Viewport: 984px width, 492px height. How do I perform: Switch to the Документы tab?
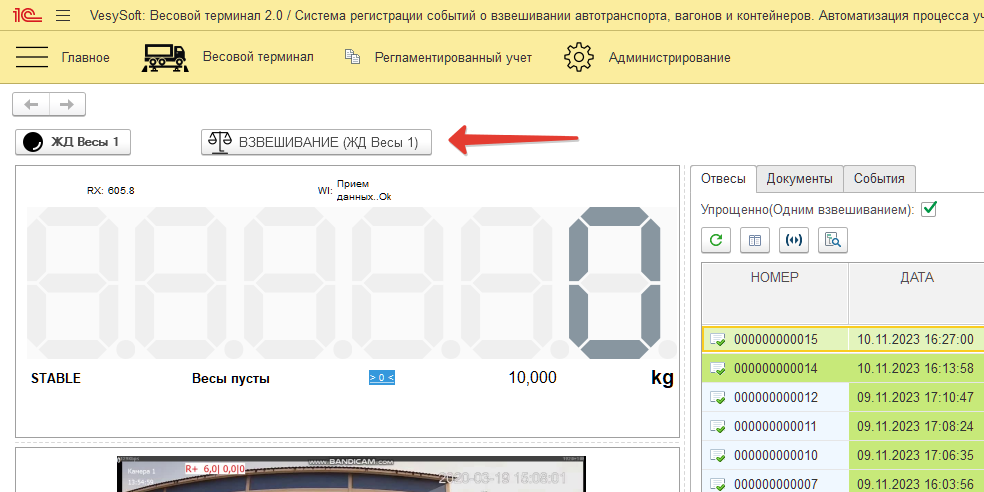(799, 178)
